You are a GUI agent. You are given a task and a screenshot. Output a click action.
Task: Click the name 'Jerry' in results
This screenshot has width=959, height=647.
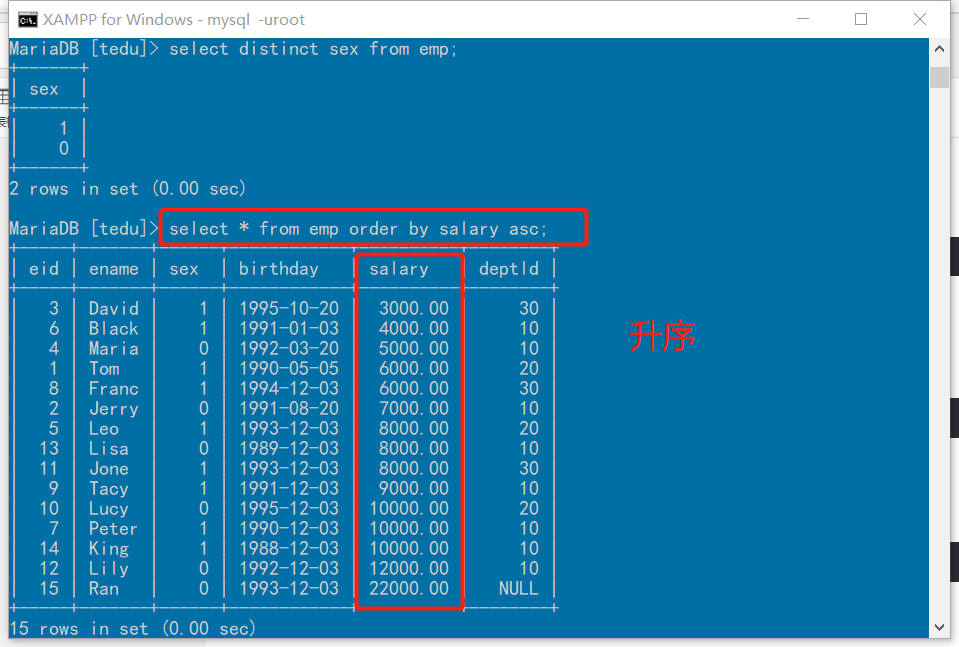click(114, 409)
